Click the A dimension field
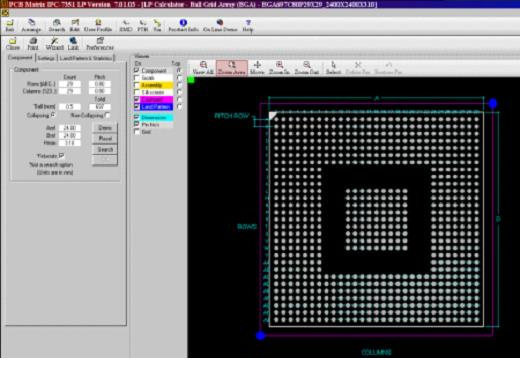 click(x=70, y=128)
